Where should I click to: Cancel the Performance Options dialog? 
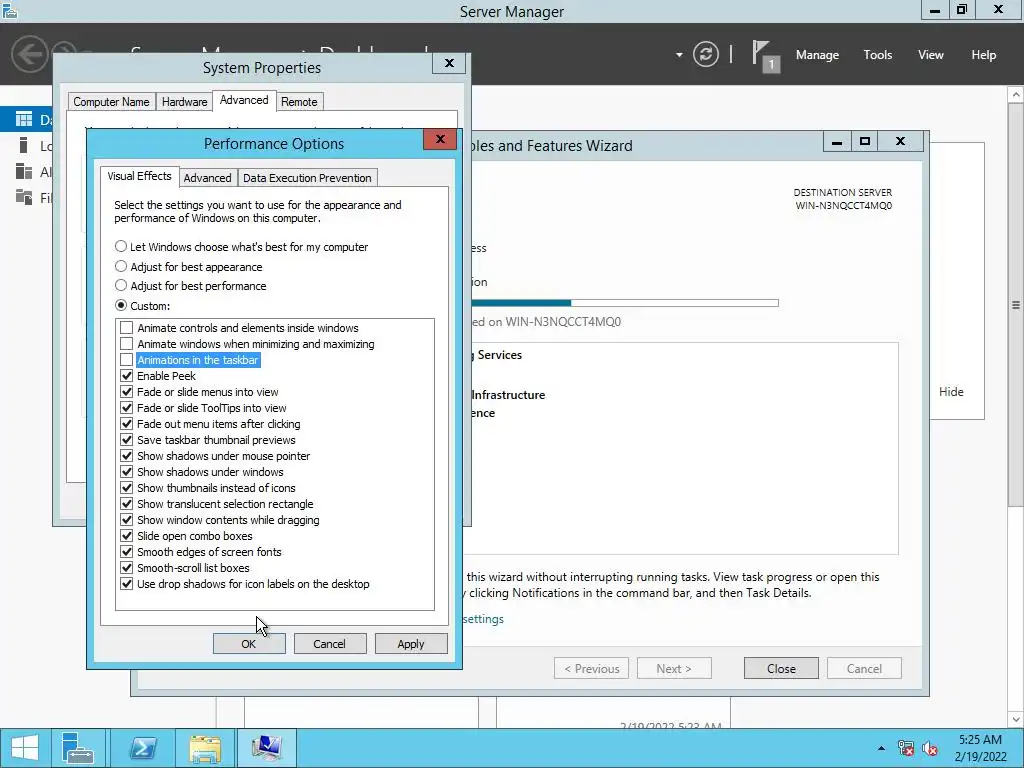[x=329, y=644]
